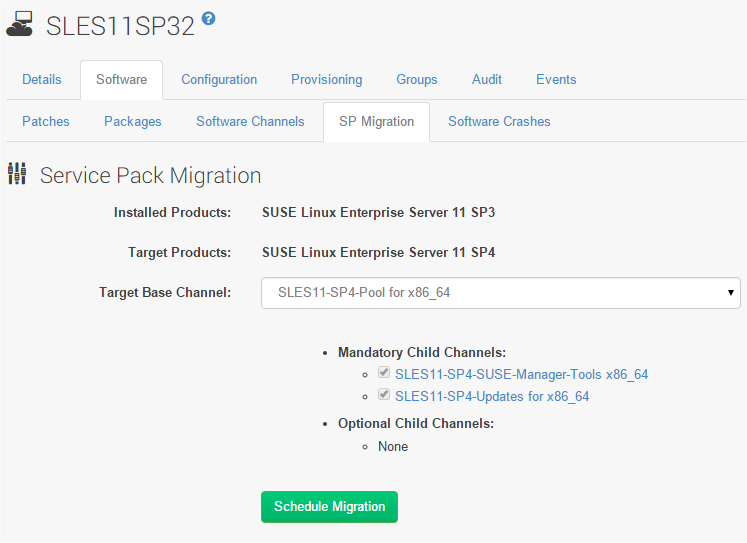This screenshot has height=543, width=747.
Task: Click the target product text ending in SP4
Action: point(378,252)
